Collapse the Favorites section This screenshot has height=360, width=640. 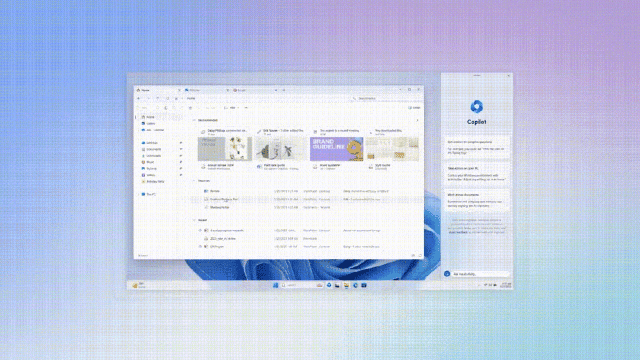194,181
